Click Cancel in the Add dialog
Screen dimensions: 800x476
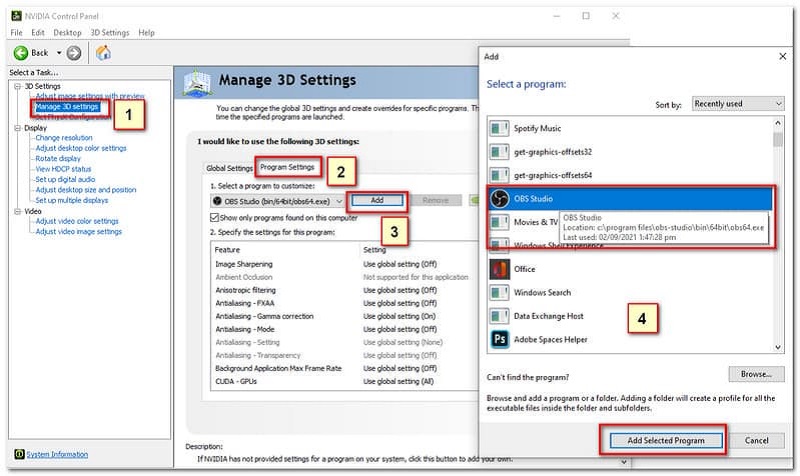point(757,441)
